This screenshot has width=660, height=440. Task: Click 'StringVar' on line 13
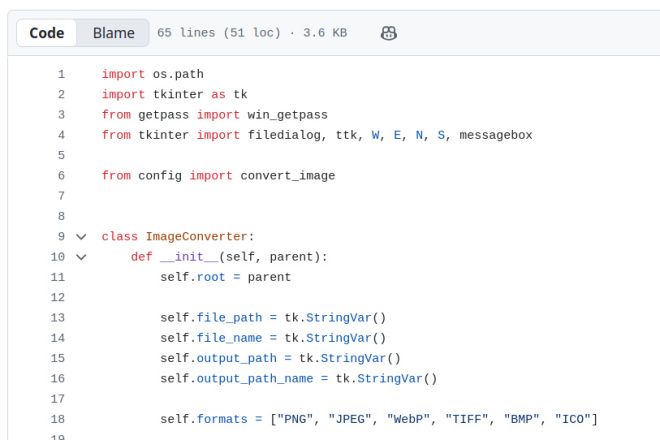coord(339,317)
